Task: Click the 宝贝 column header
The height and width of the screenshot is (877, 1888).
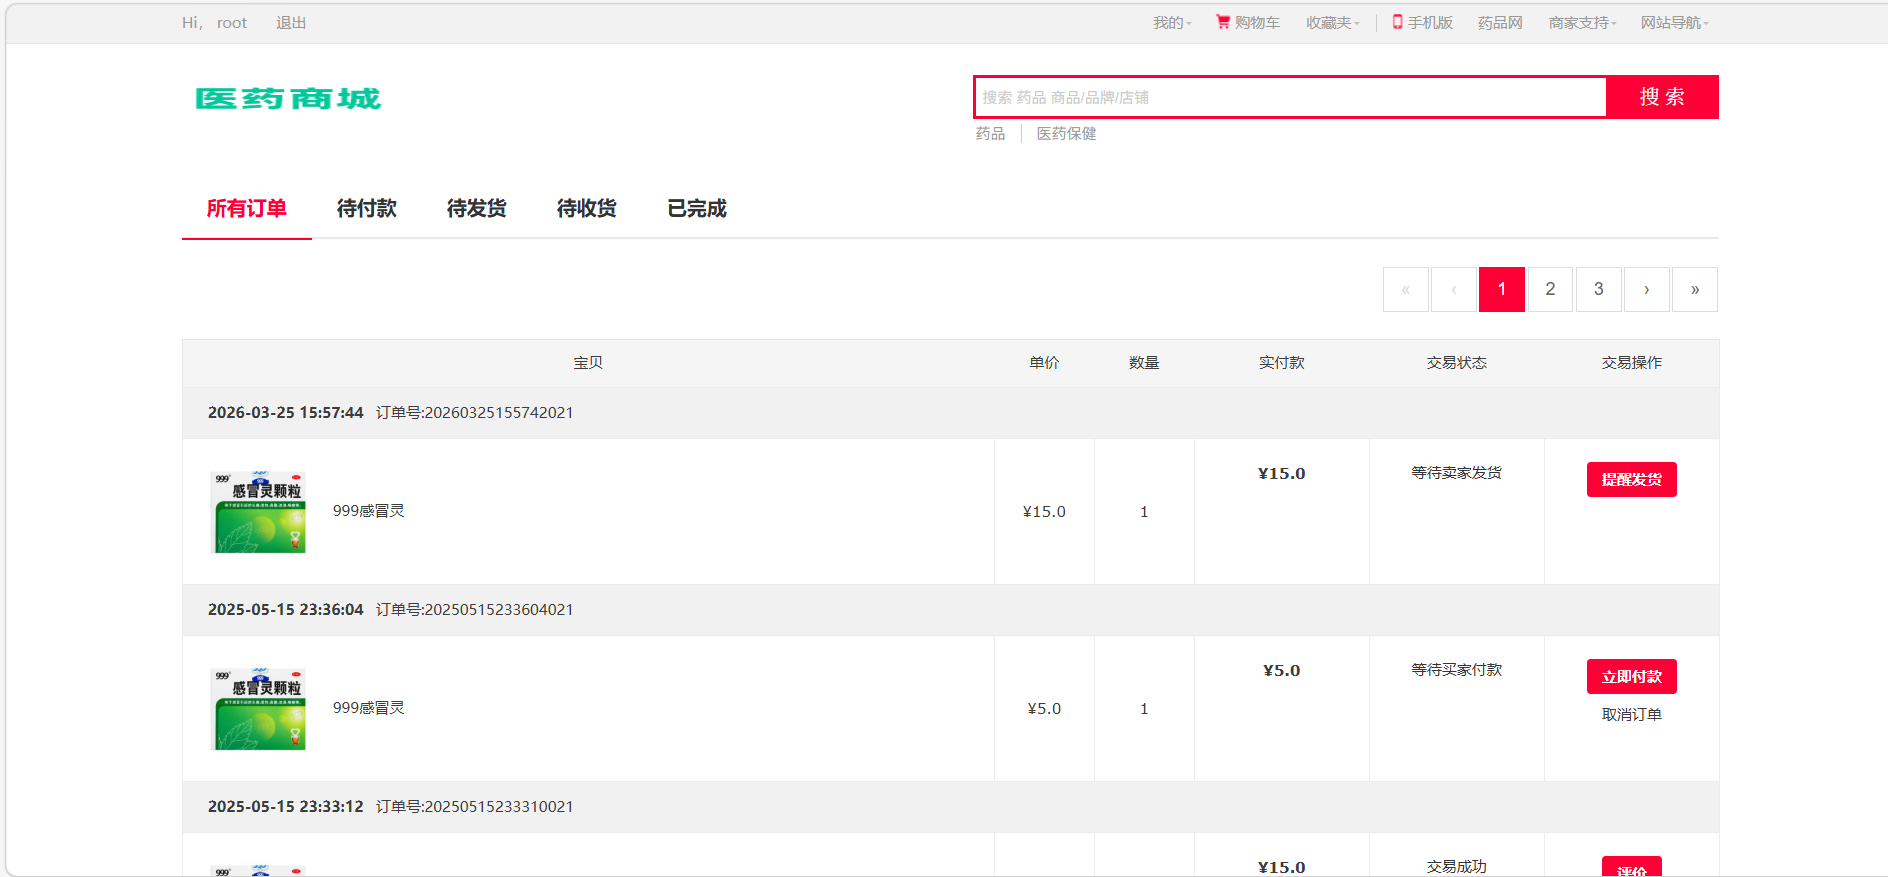Action: tap(588, 363)
